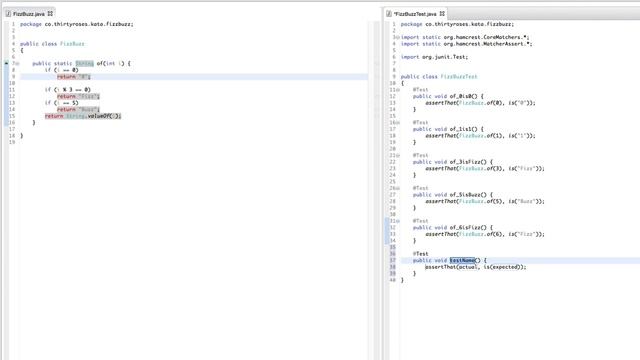This screenshot has height=360, width=640.
Task: Click the 'if (i % 3 == 0)' condition
Action: [x=68, y=89]
